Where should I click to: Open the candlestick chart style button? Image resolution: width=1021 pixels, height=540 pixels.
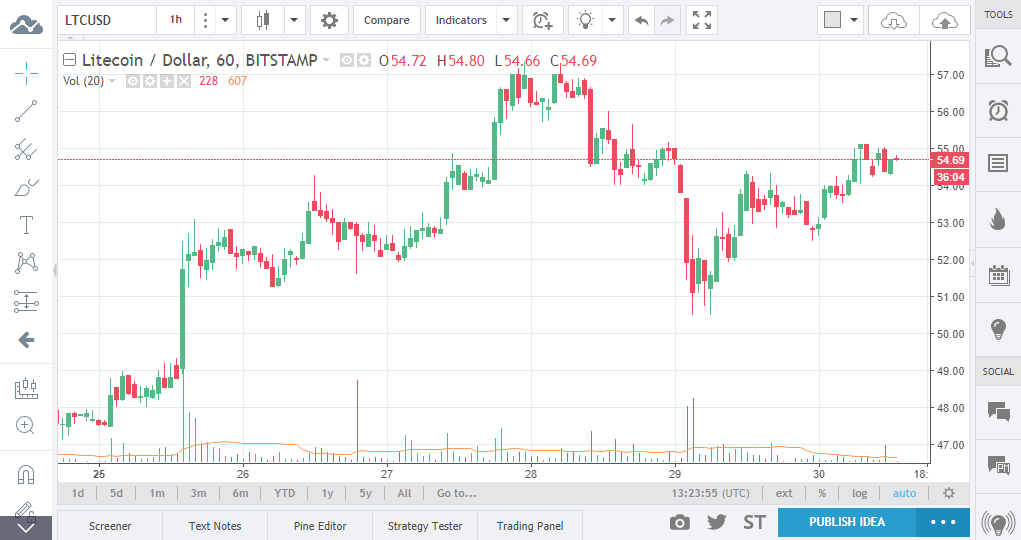262,20
